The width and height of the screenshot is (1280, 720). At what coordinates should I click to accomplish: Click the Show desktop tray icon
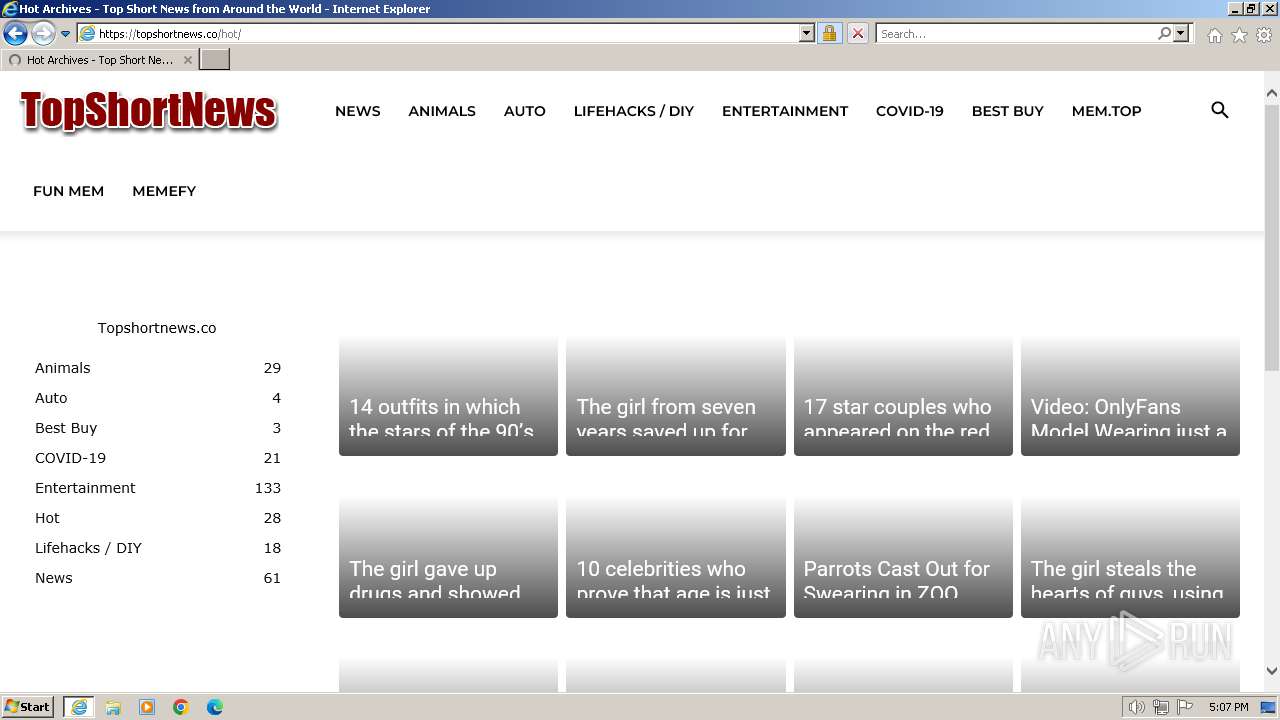coord(1269,707)
